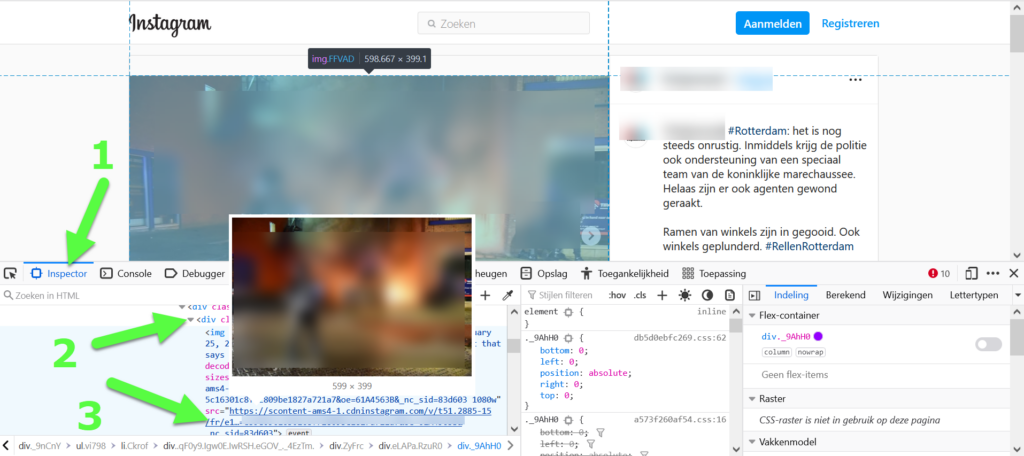Image resolution: width=1024 pixels, height=456 pixels.
Task: Collapse the Flex-container section
Action: [x=752, y=316]
